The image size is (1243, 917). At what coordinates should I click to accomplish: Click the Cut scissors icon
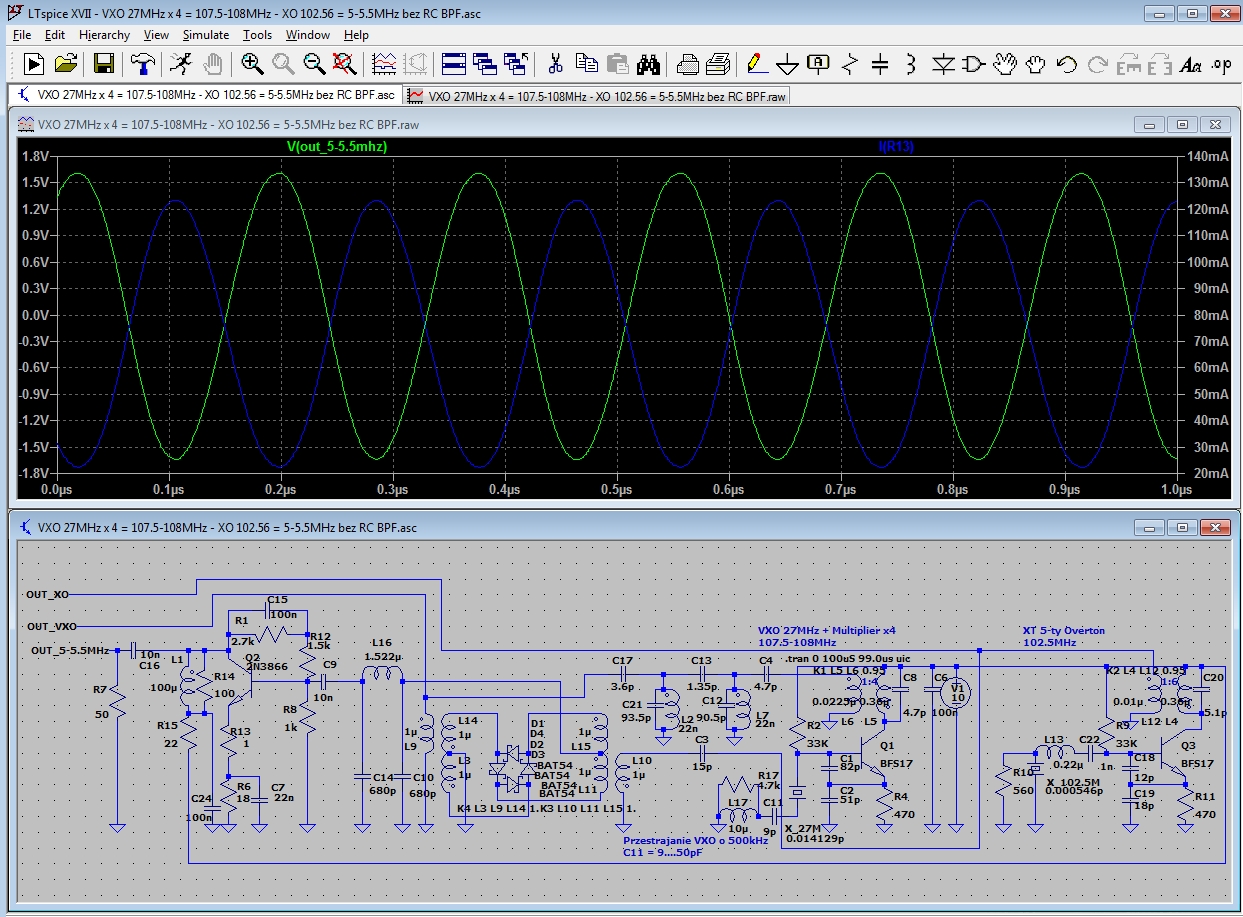555,65
